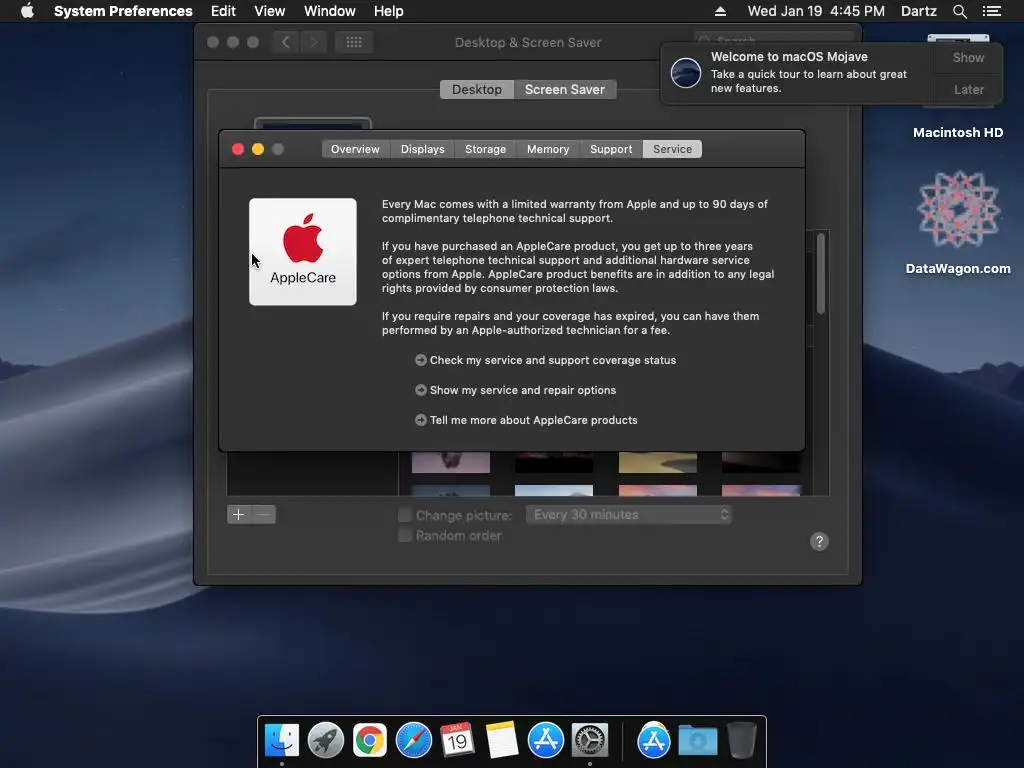Viewport: 1024px width, 768px height.
Task: Toggle the Random order checkbox
Action: 405,536
